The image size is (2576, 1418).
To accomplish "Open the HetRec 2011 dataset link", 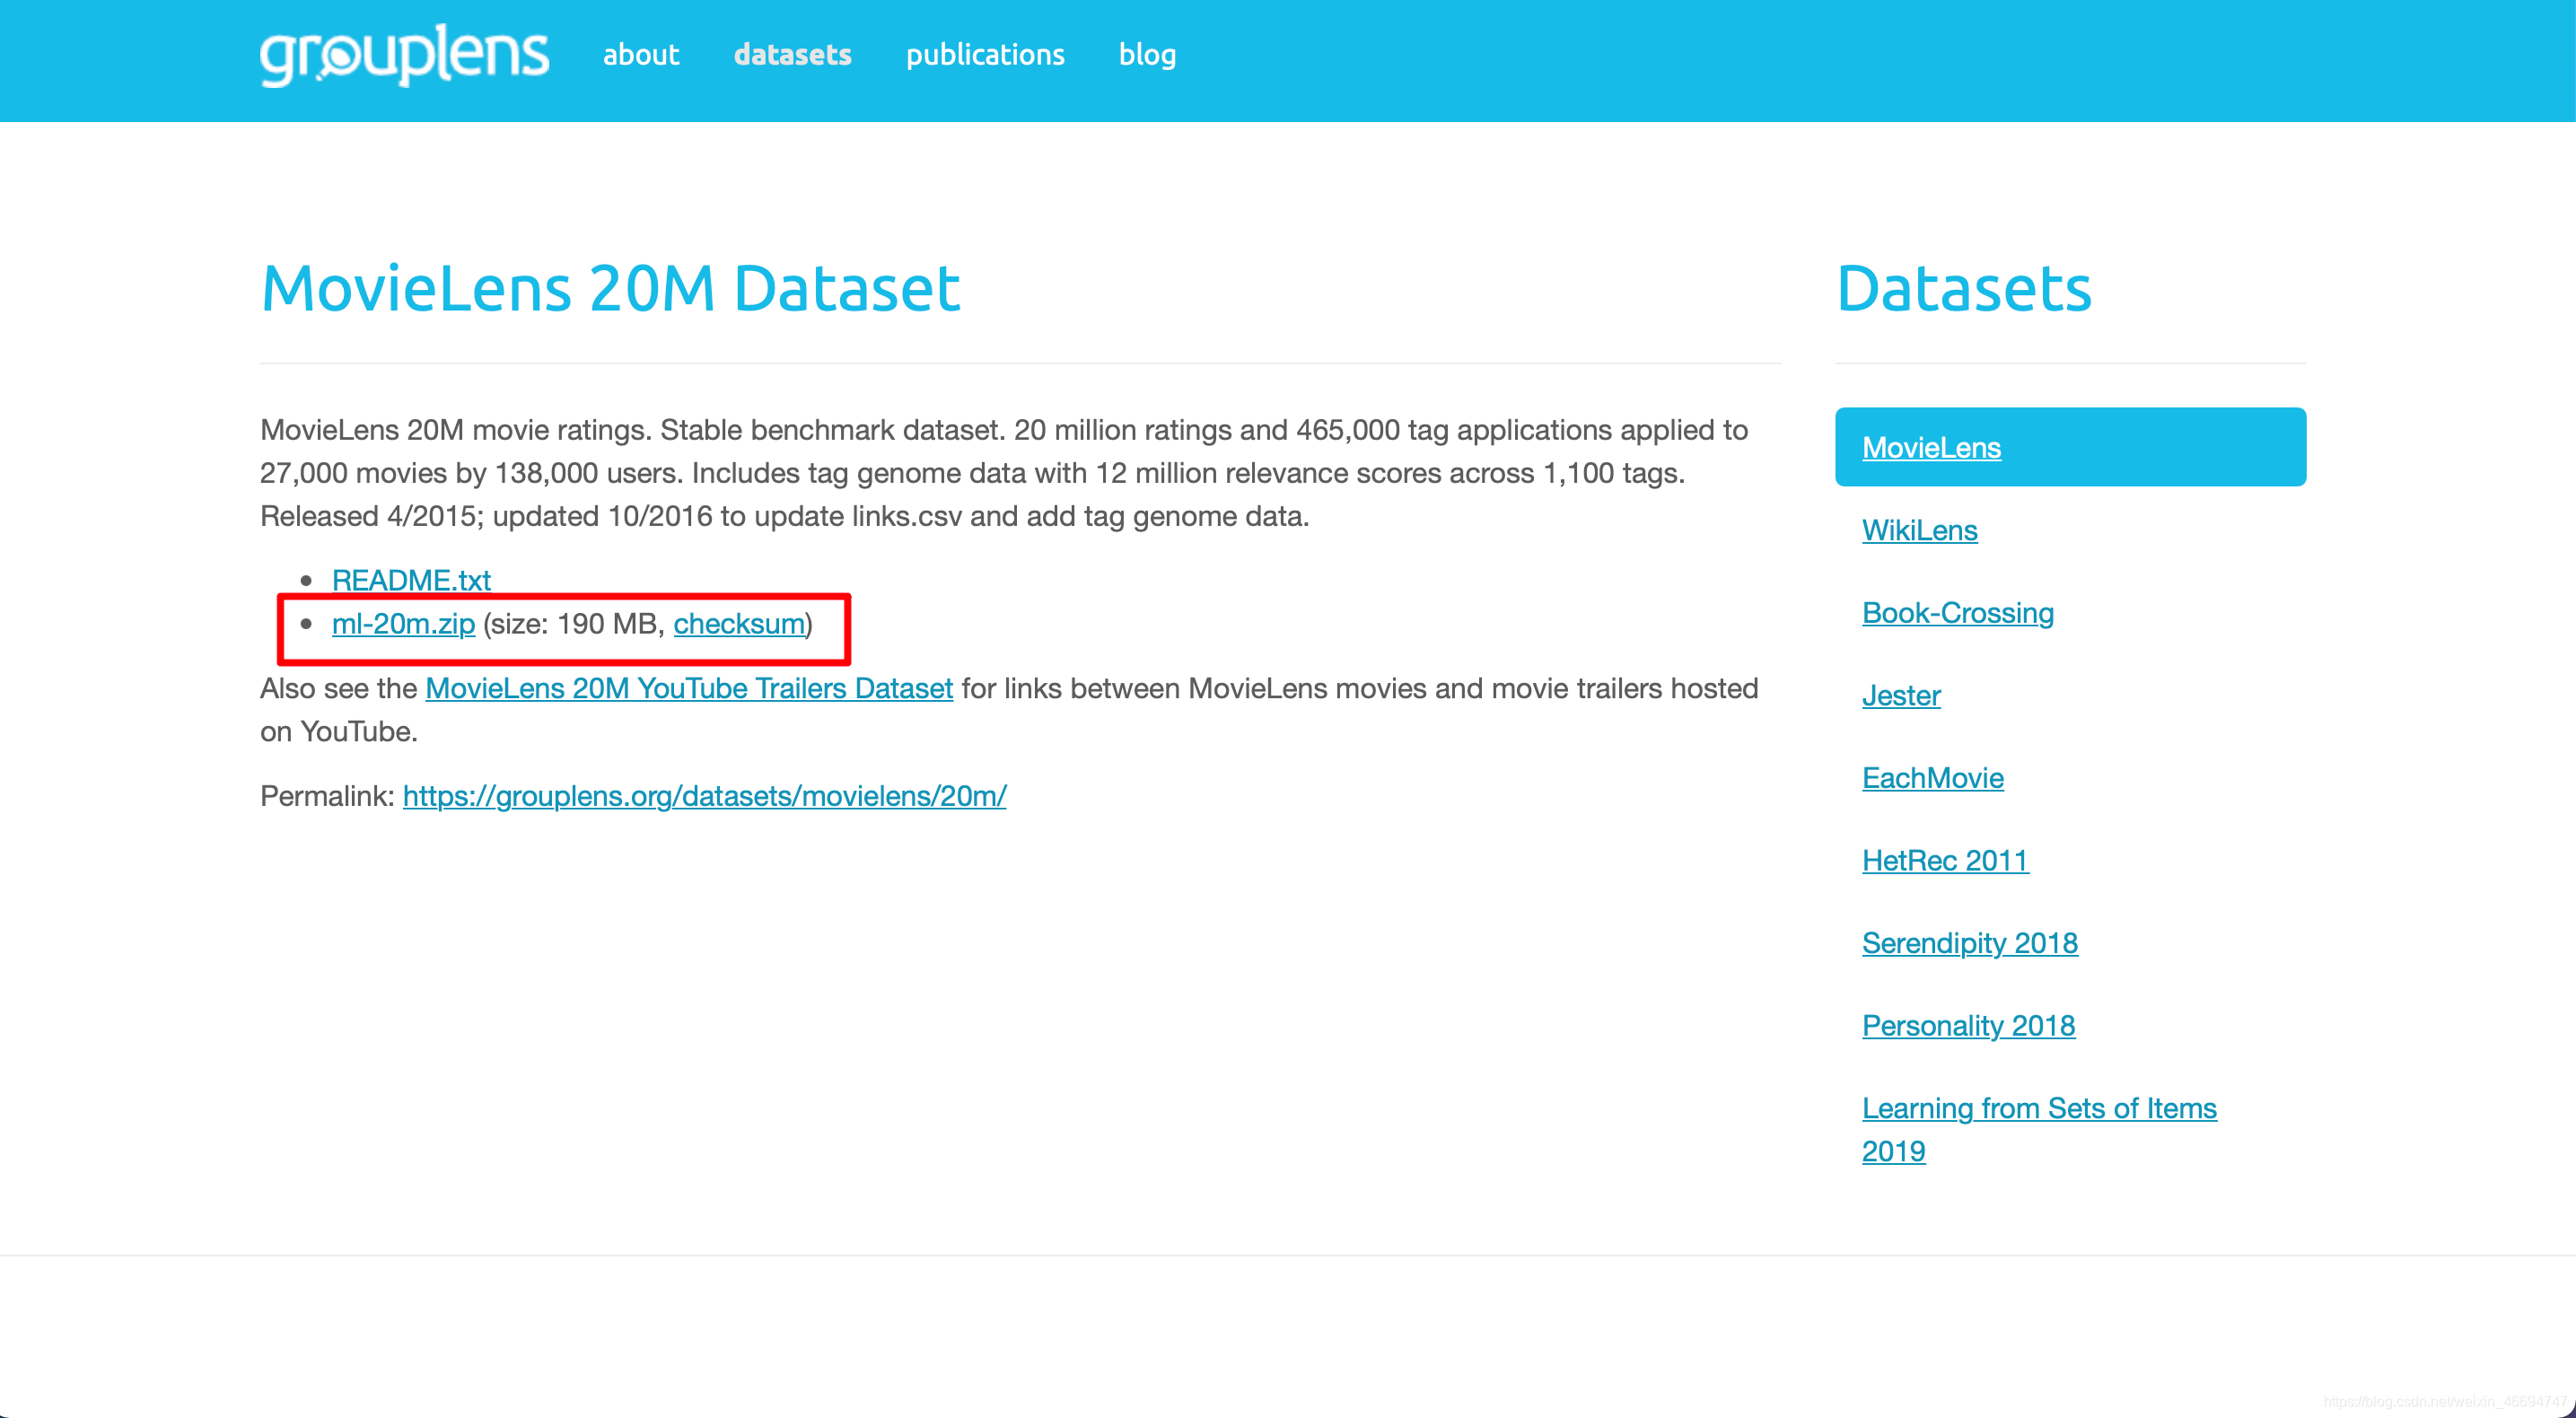I will point(1945,860).
